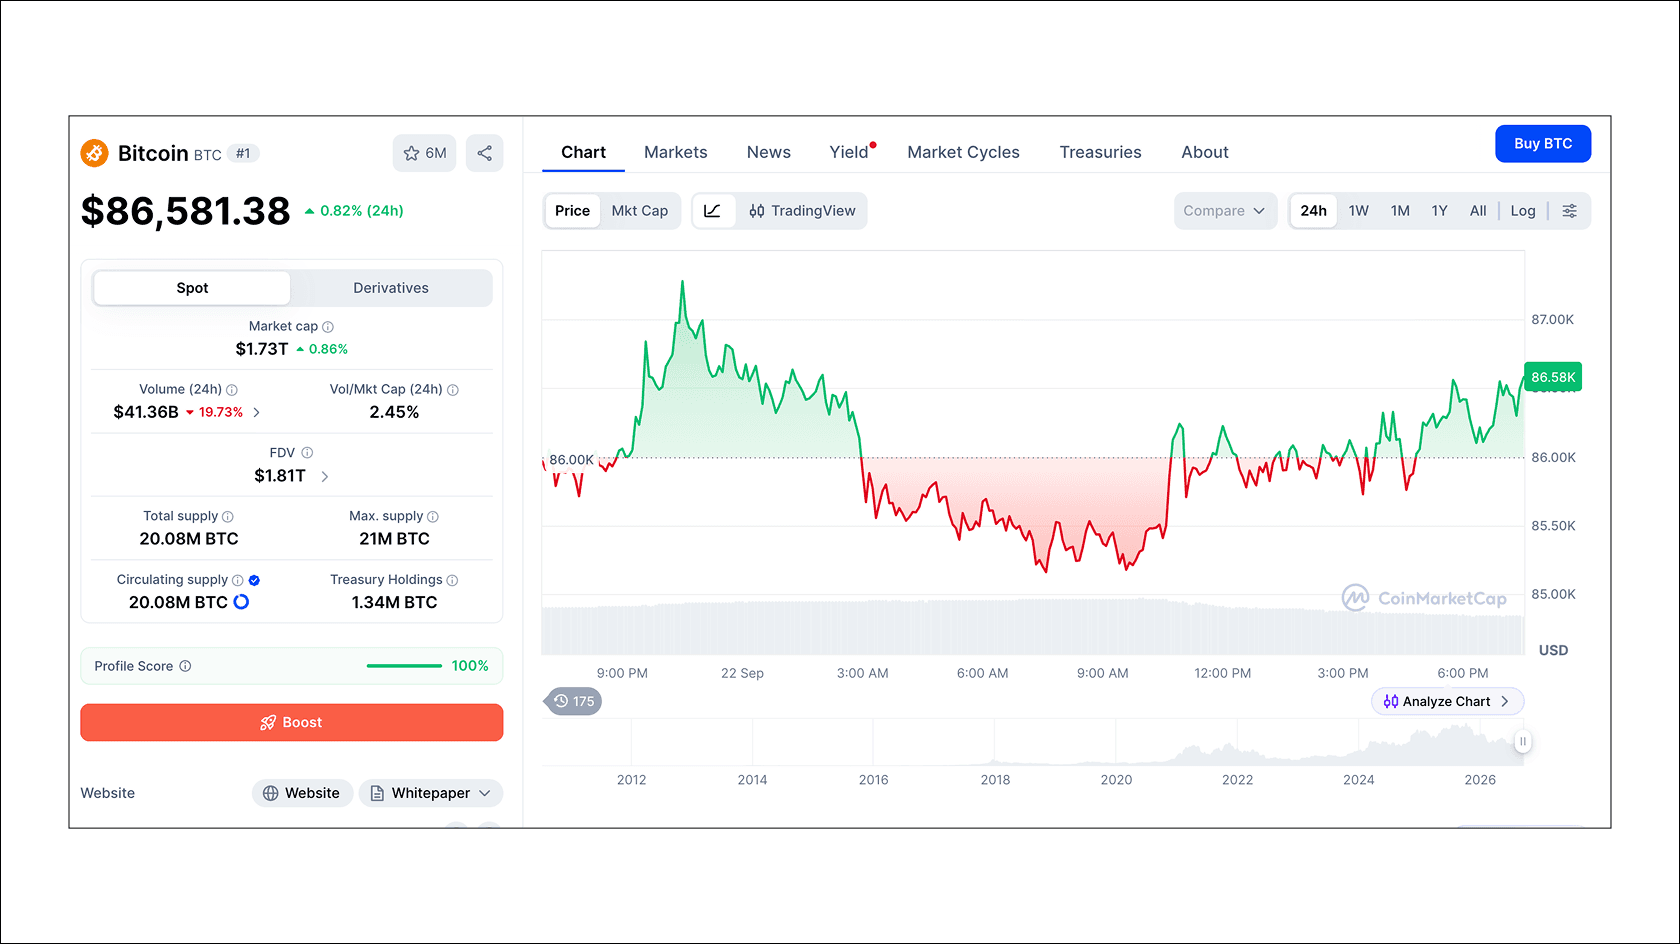Click Vol/Mkt Cap (24h) info icon
Viewport: 1680px width, 944px height.
pos(453,390)
